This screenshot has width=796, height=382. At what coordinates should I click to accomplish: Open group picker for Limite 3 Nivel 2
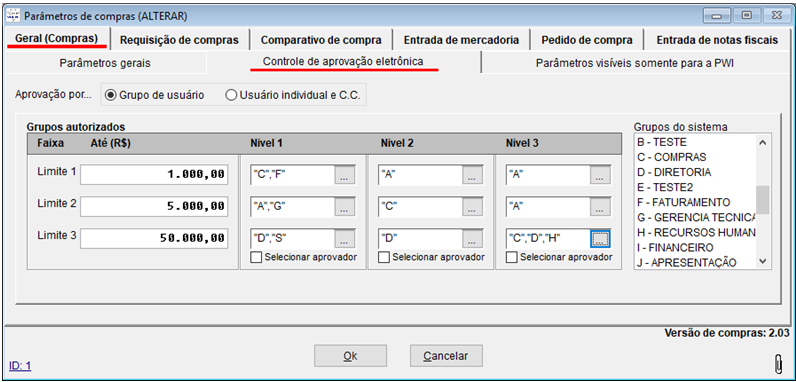pyautogui.click(x=473, y=238)
